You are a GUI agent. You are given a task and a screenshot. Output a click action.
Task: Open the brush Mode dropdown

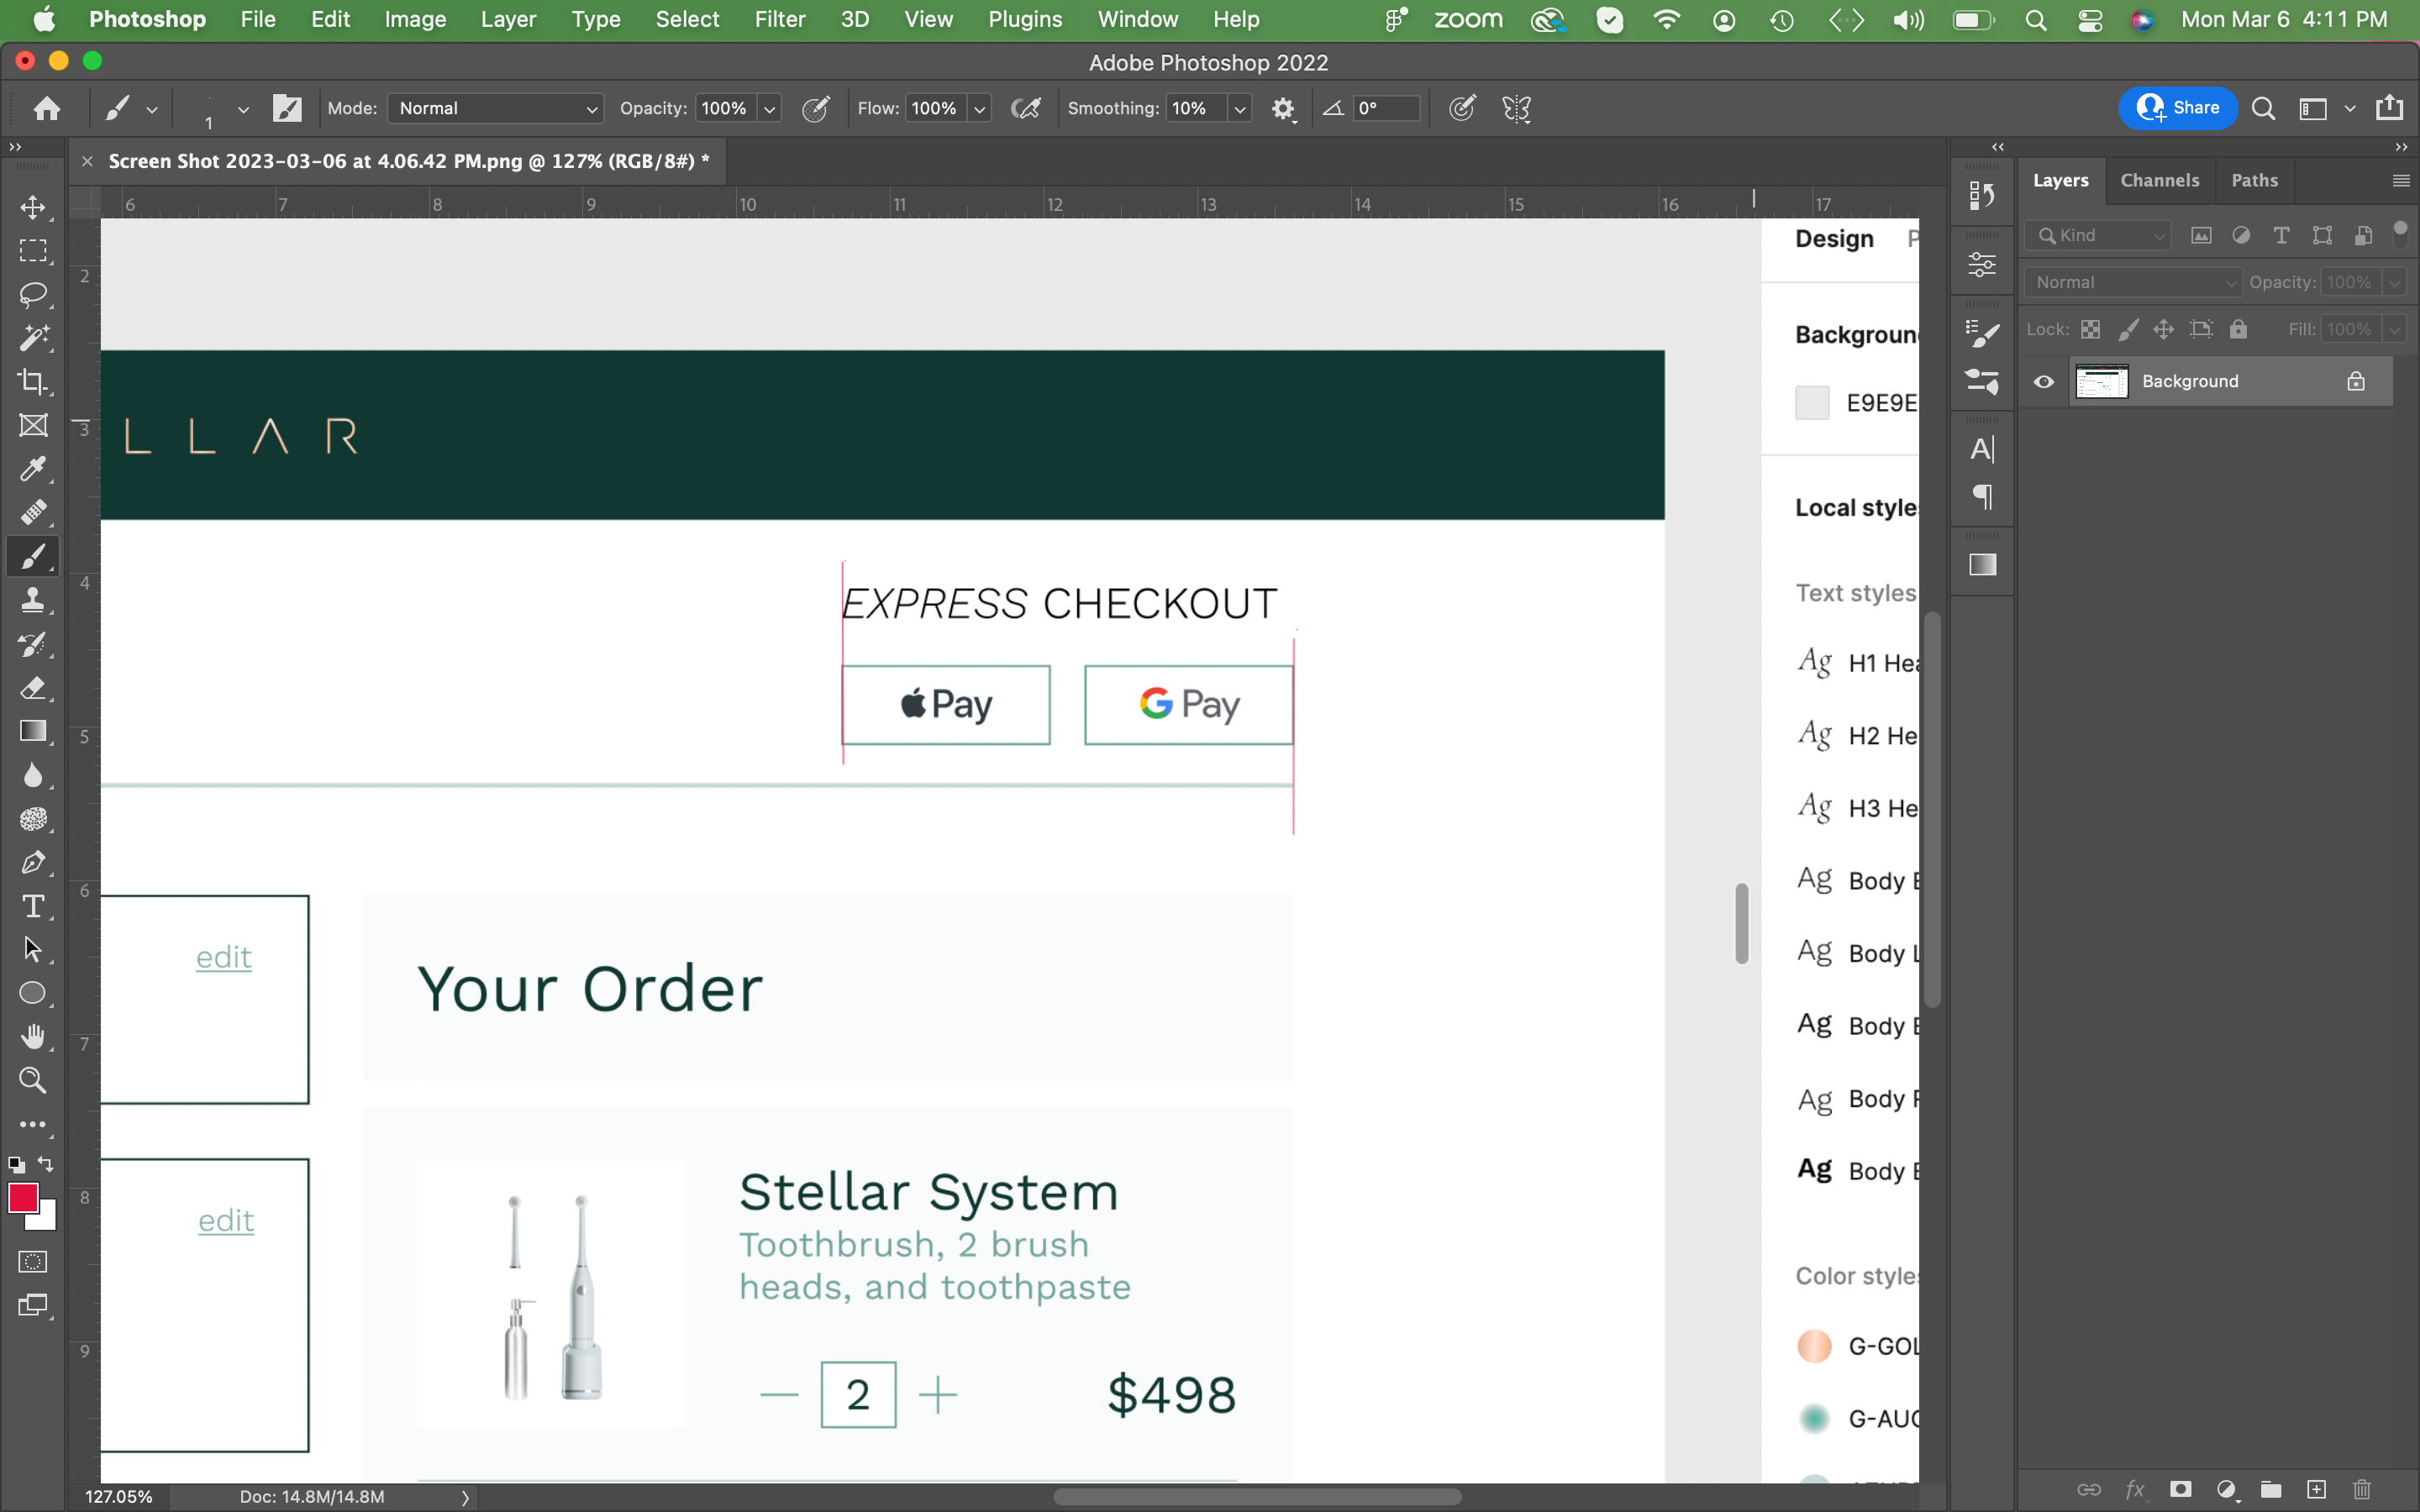click(496, 108)
